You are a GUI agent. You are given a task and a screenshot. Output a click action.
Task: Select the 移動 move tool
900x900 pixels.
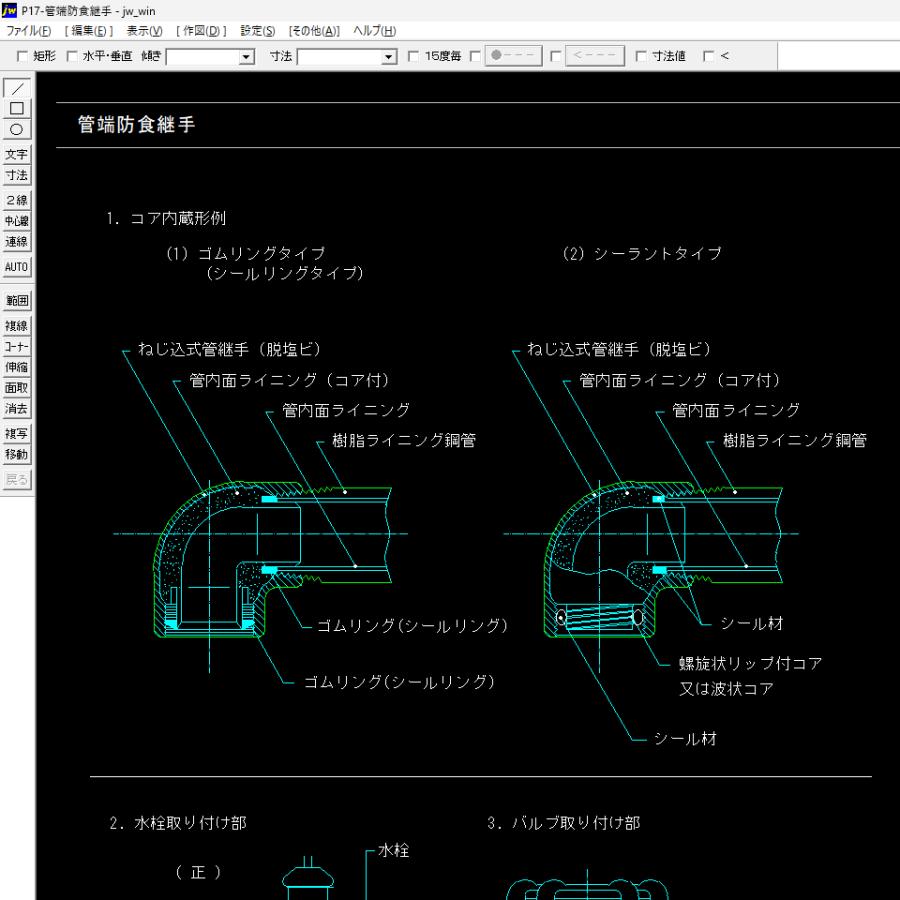pyautogui.click(x=17, y=454)
